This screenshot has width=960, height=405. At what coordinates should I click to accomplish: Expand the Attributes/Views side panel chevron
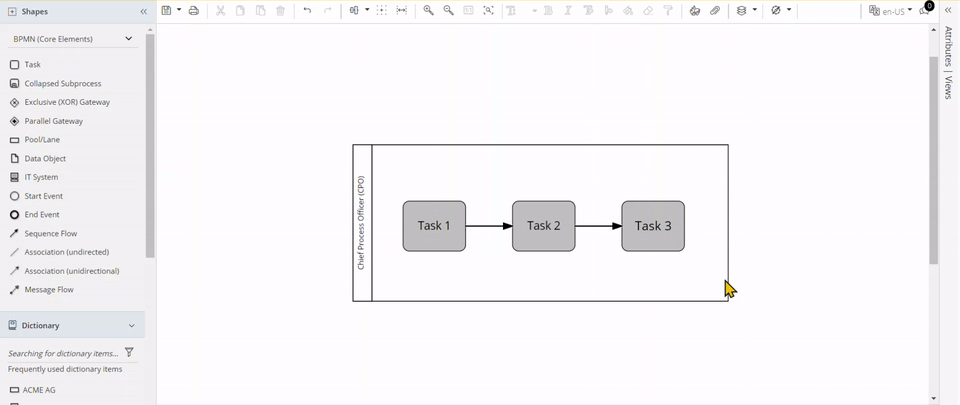point(948,10)
